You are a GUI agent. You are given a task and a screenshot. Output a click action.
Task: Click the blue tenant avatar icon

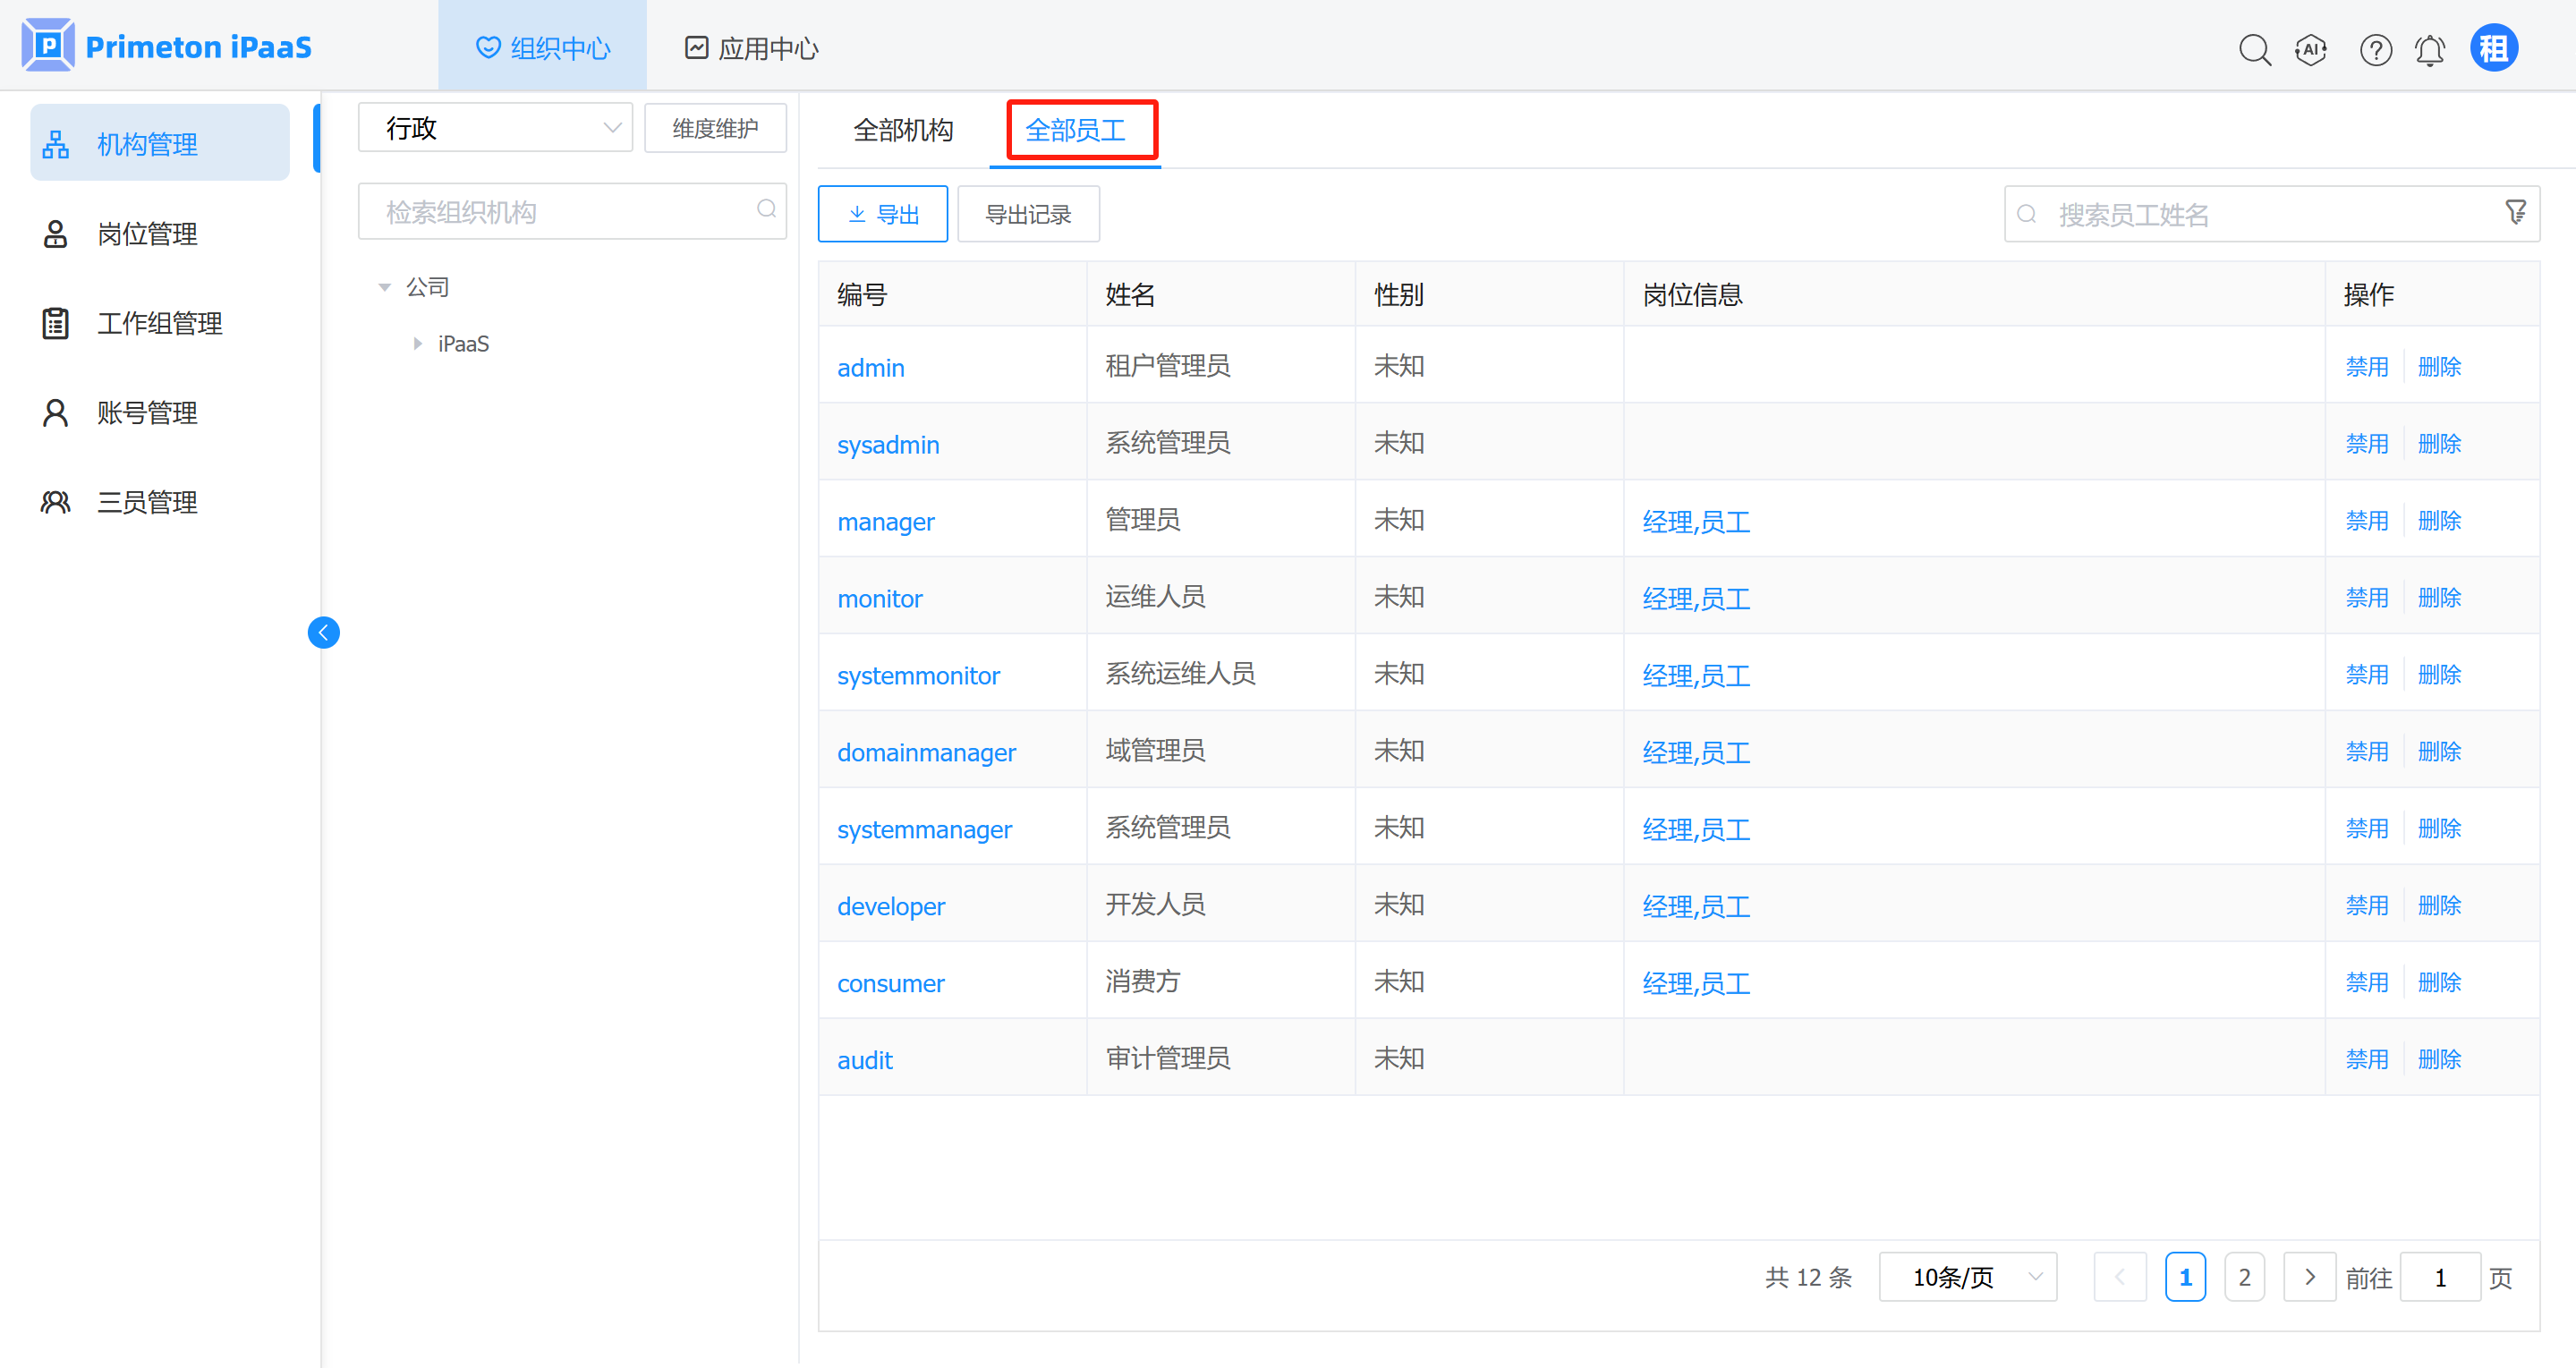pyautogui.click(x=2494, y=48)
